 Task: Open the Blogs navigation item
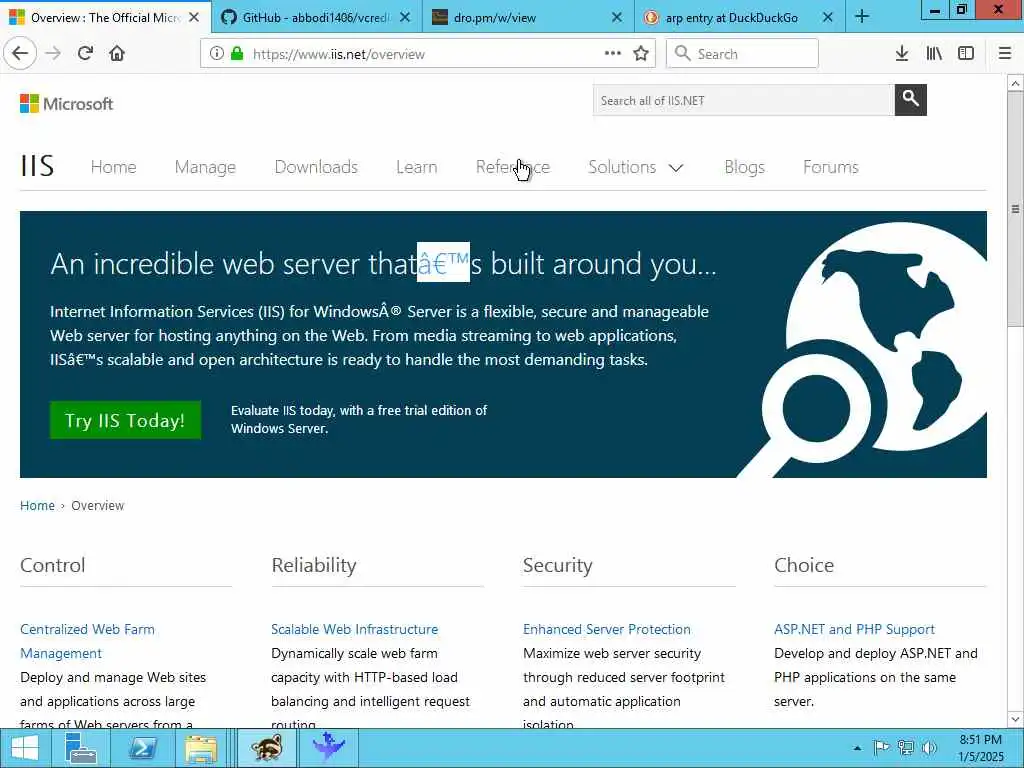[x=744, y=167]
